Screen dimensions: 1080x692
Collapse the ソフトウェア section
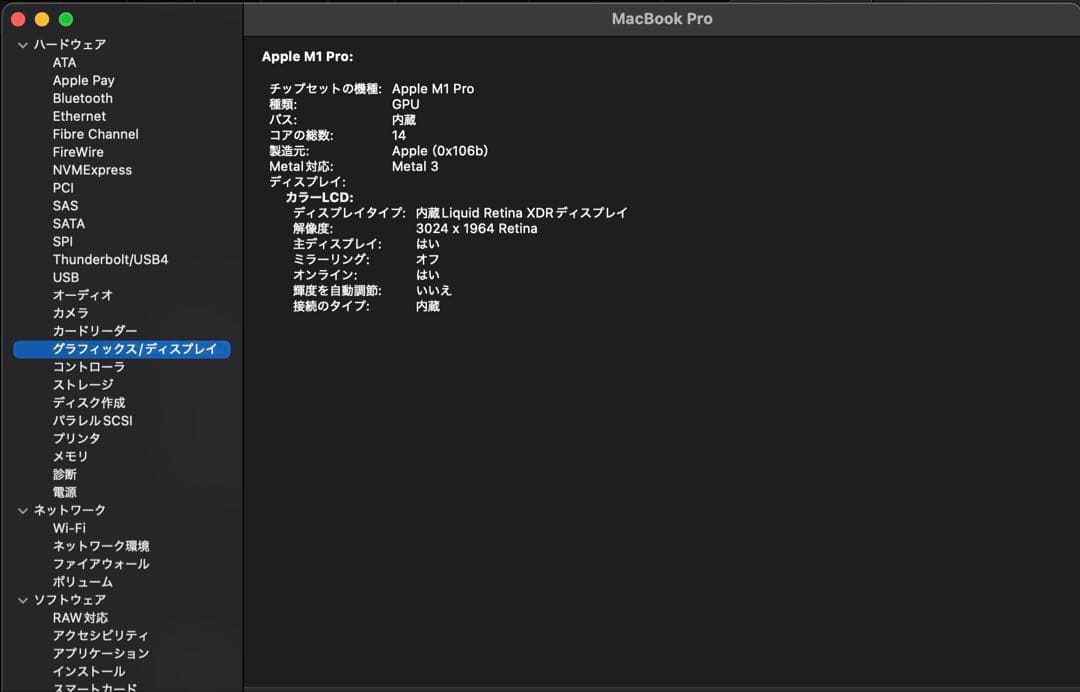(x=22, y=599)
